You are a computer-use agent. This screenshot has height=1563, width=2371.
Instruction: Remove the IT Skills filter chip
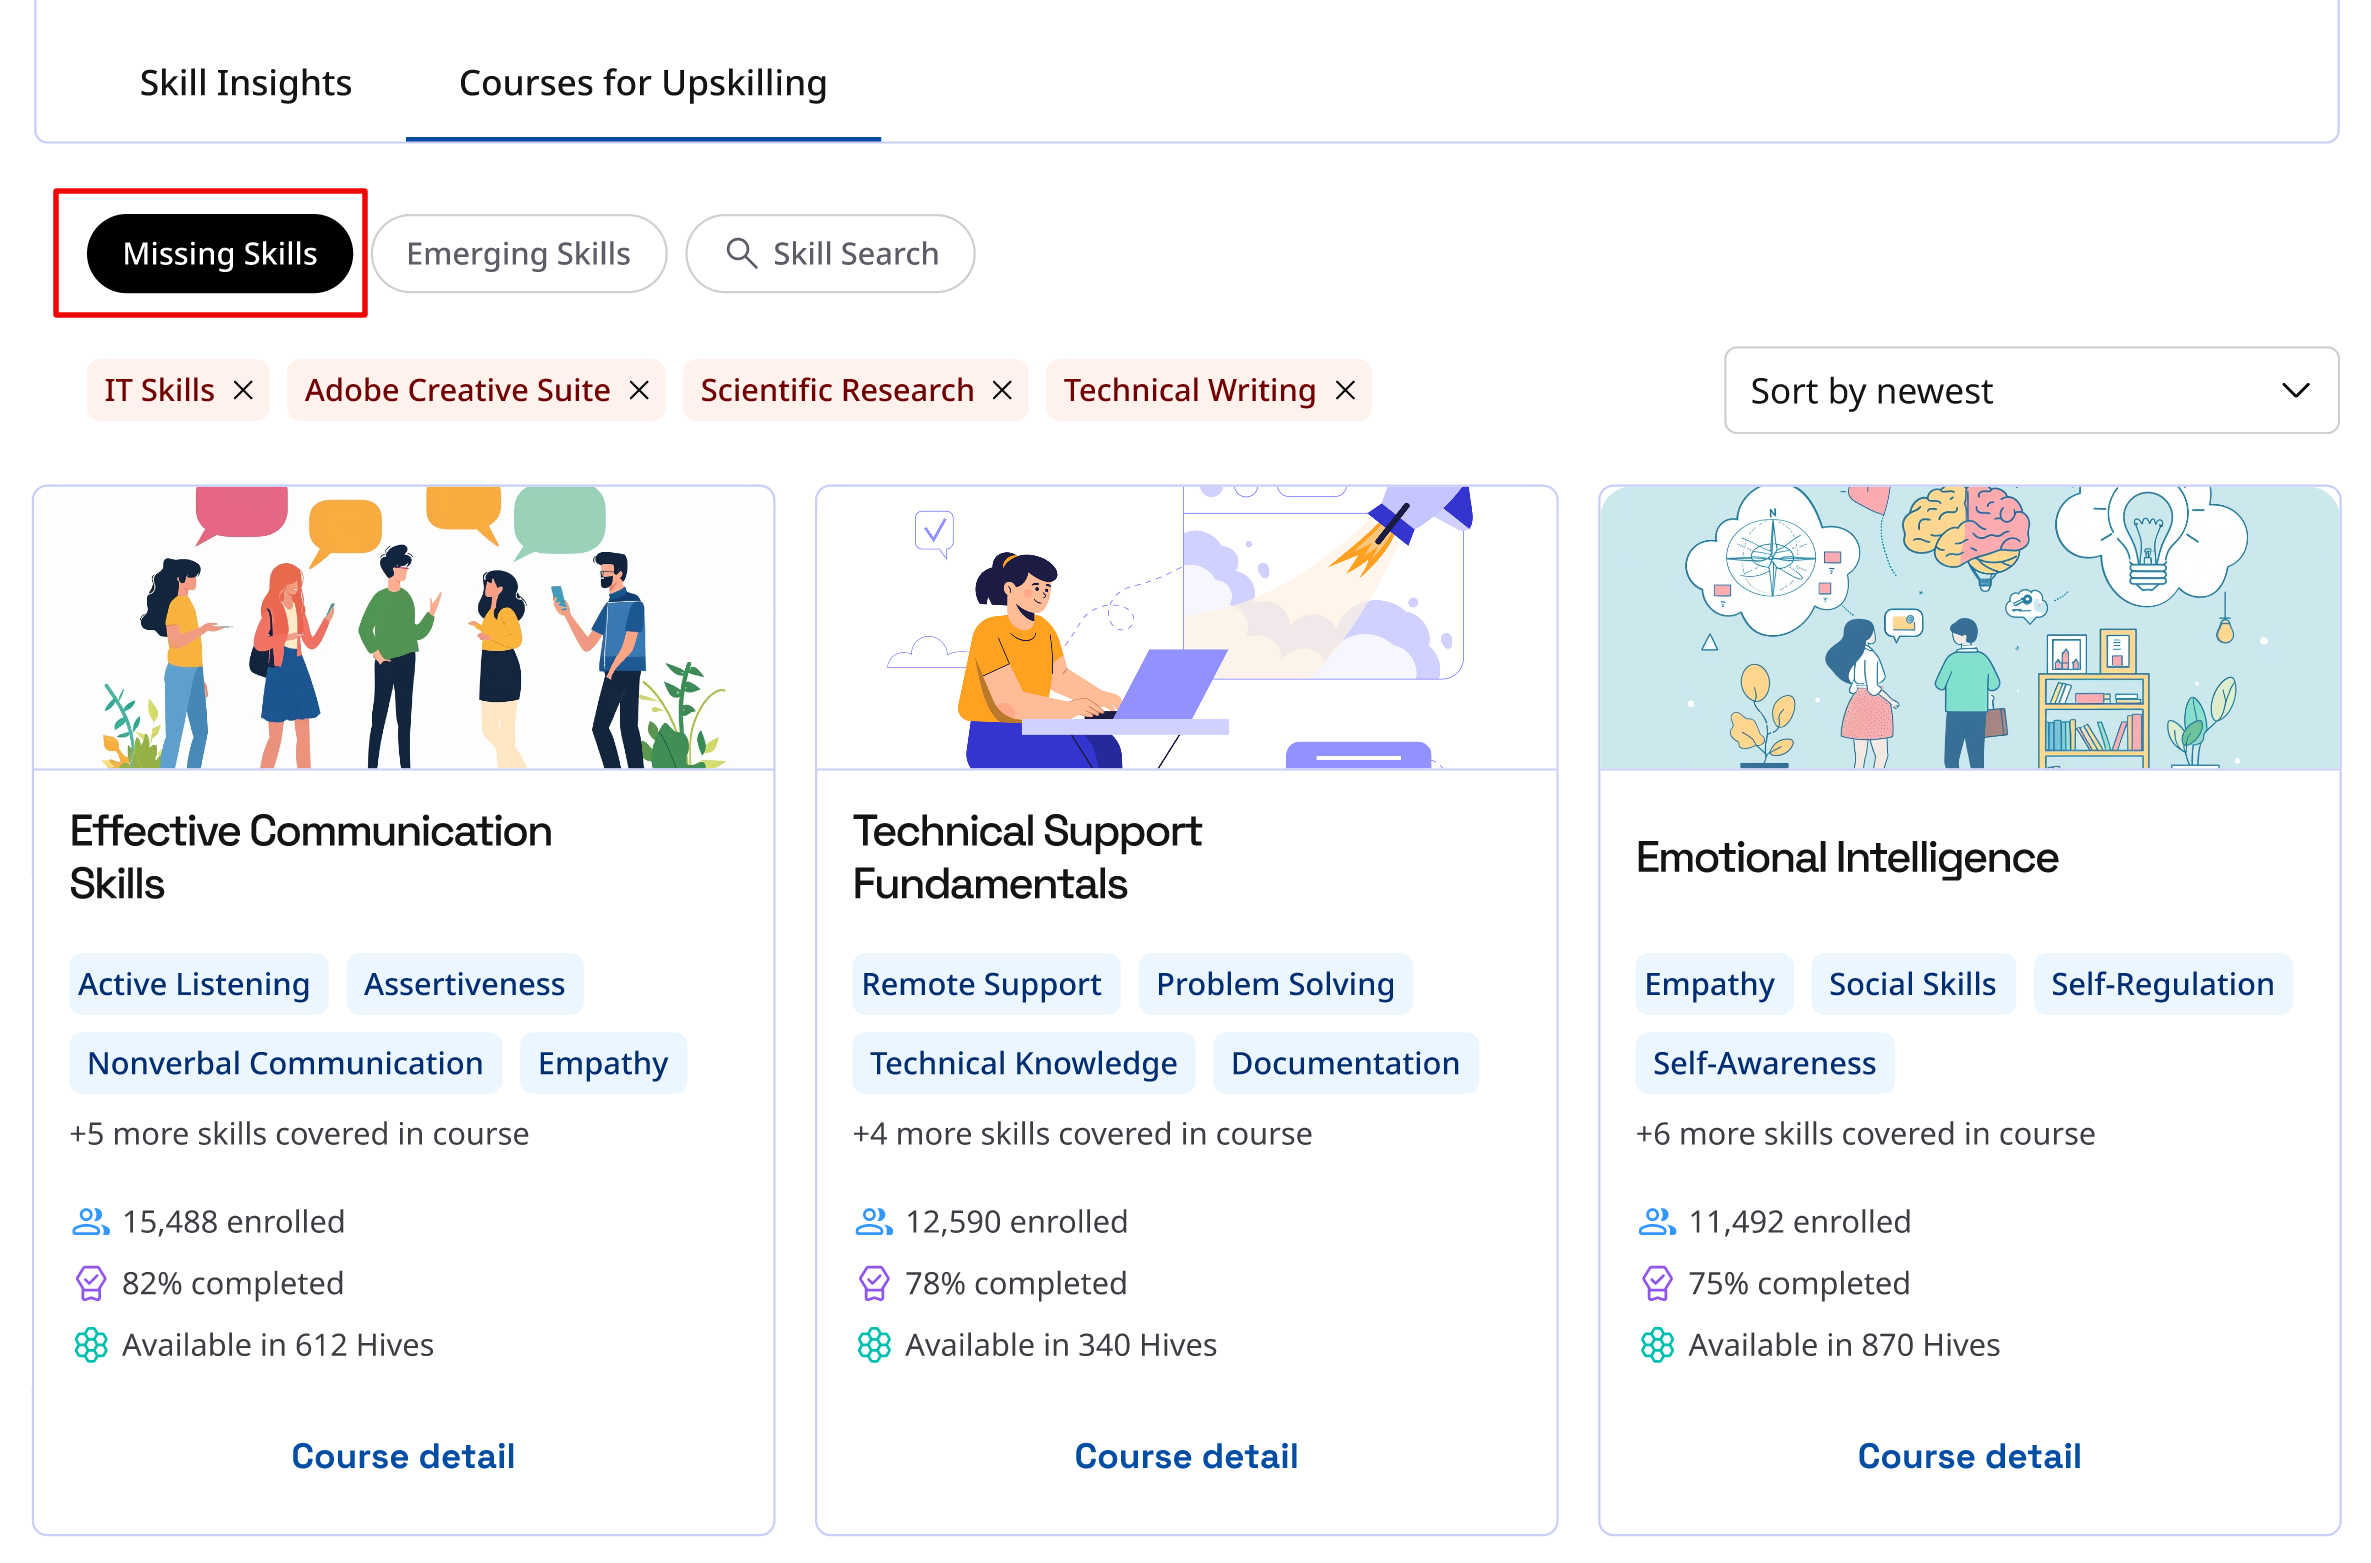(x=243, y=390)
